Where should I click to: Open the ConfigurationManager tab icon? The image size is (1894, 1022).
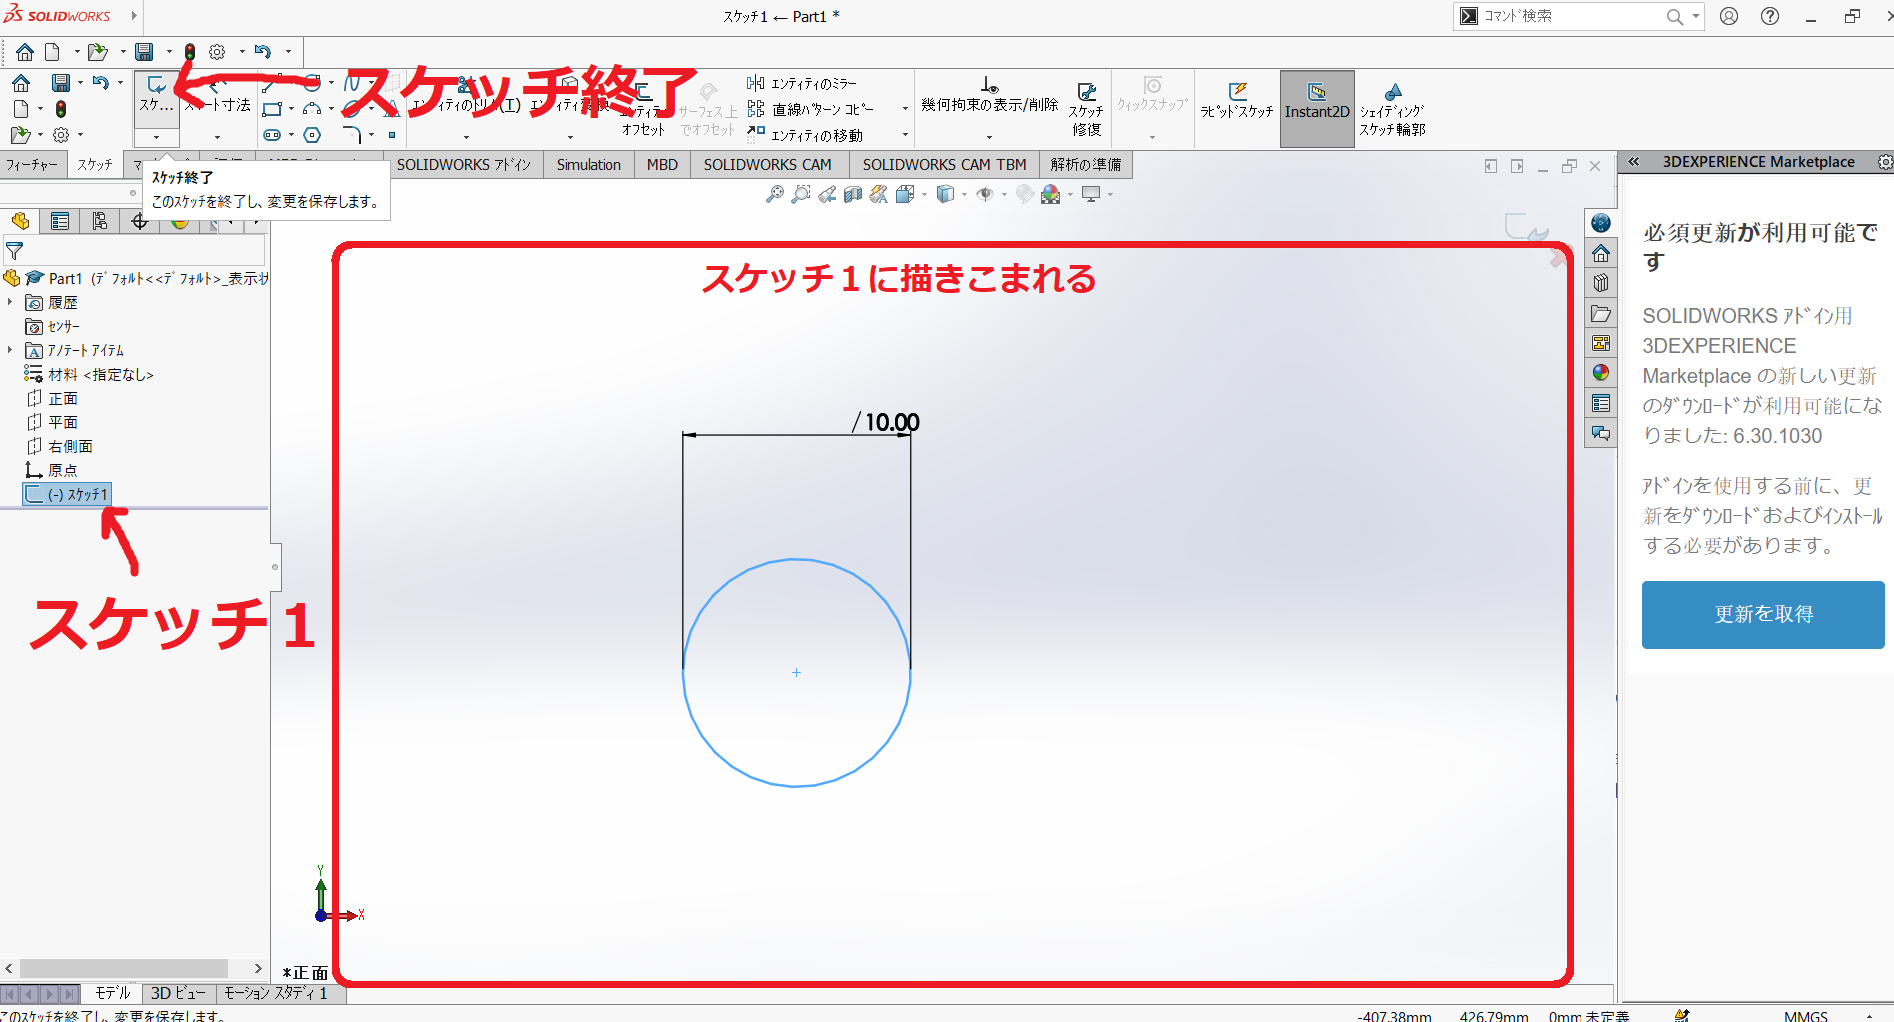point(100,221)
